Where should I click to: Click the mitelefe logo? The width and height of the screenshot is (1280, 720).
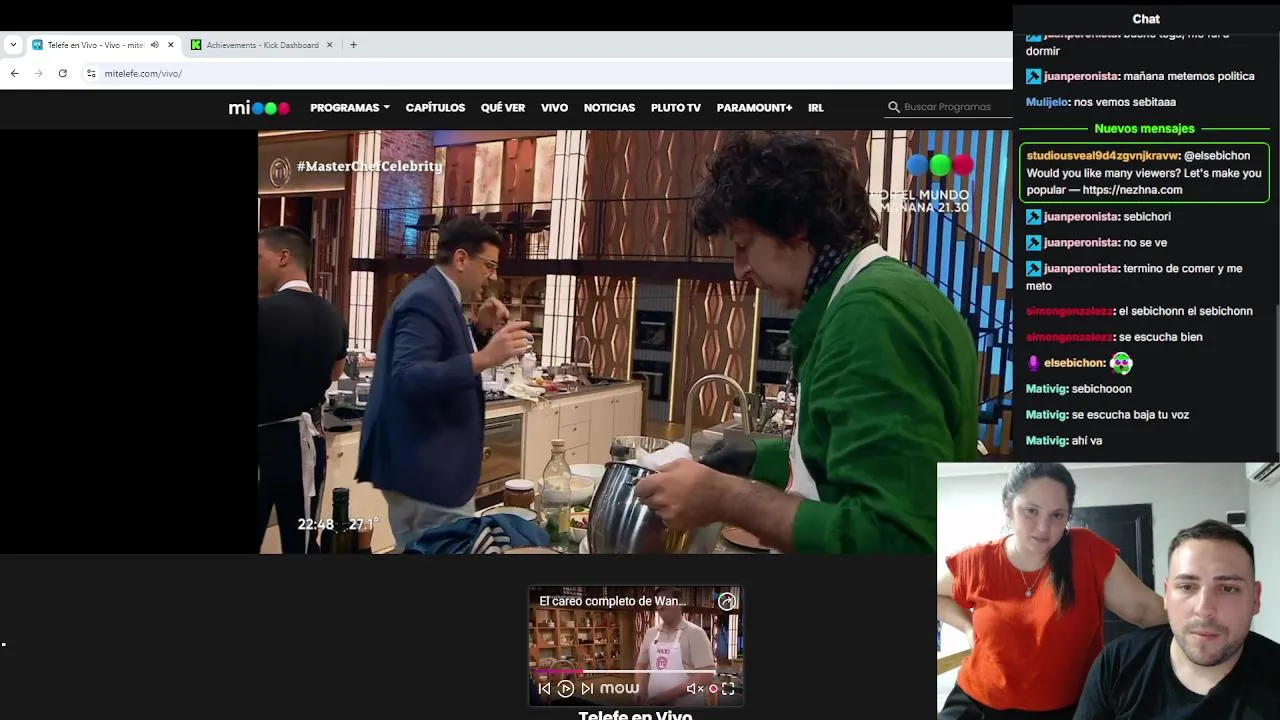click(259, 108)
